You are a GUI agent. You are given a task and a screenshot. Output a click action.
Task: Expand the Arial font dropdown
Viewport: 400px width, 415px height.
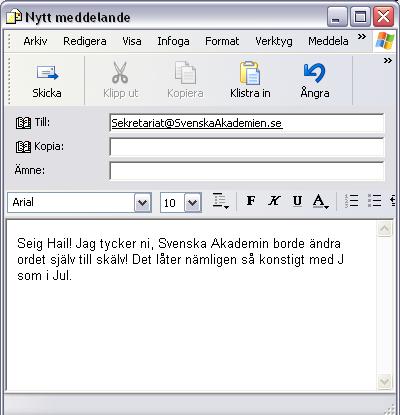143,202
